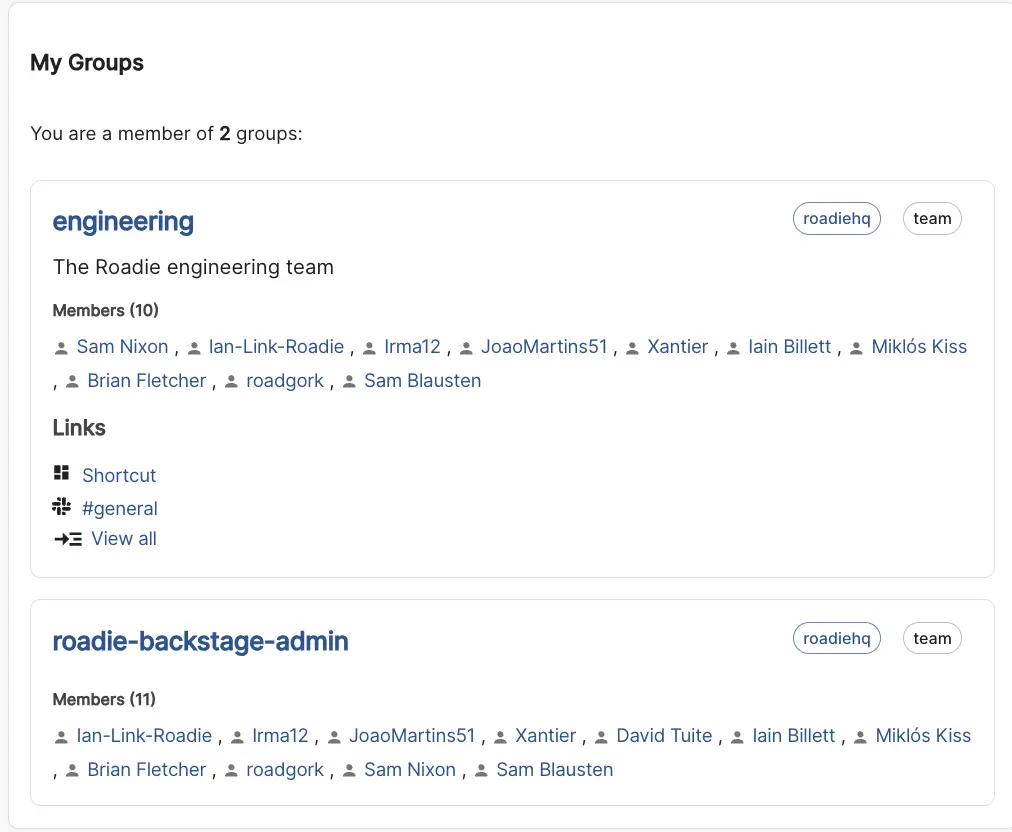Click person icon next to roadgork in engineering
The image size is (1012, 832).
pyautogui.click(x=231, y=382)
